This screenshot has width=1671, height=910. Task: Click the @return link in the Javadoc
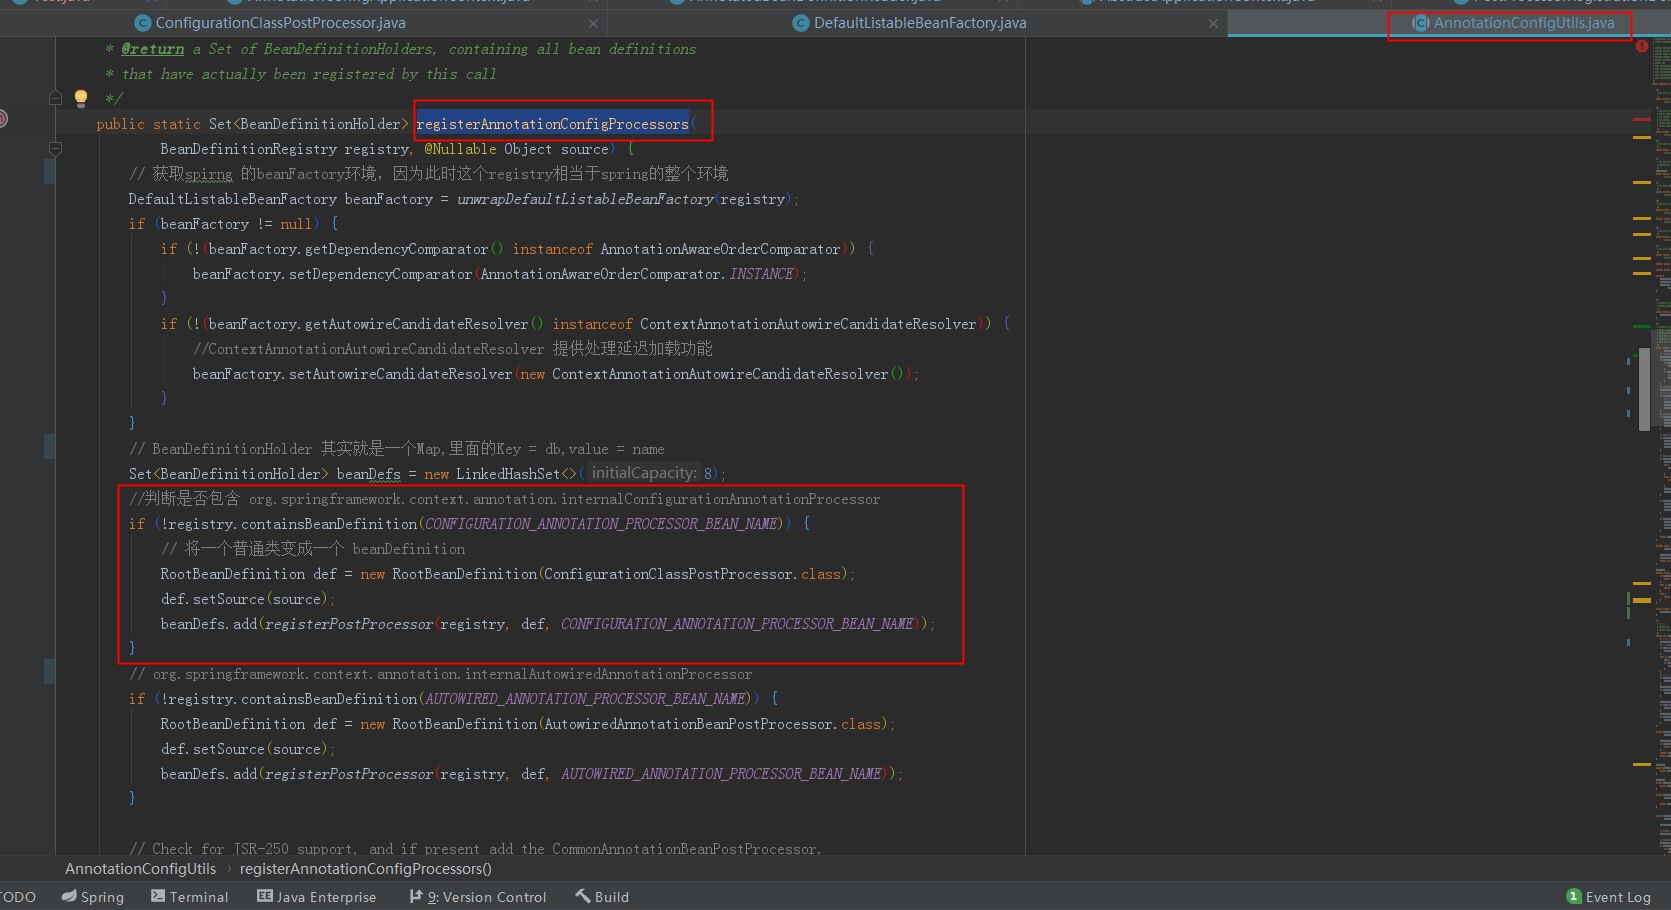pyautogui.click(x=151, y=48)
